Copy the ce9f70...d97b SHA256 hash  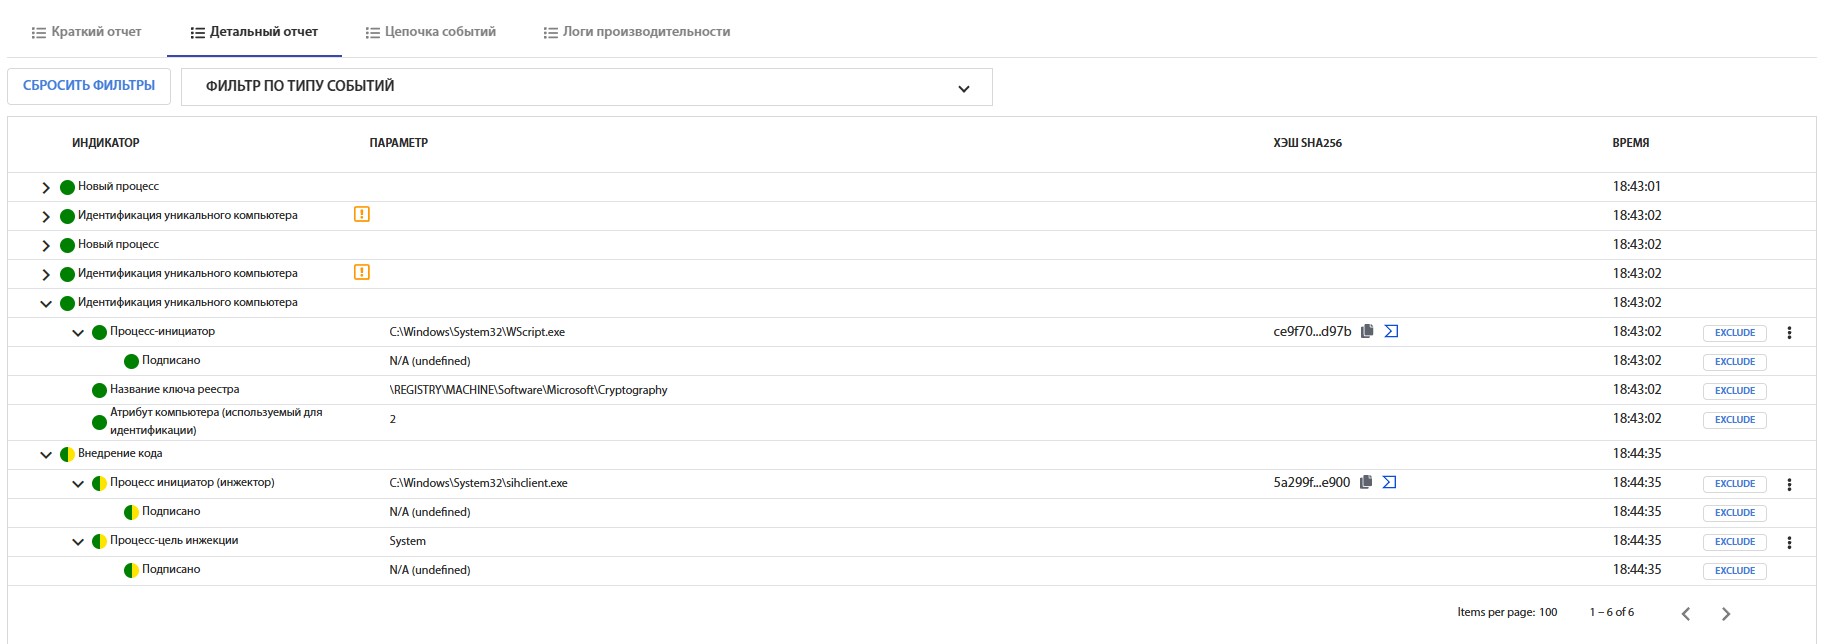(x=1367, y=331)
